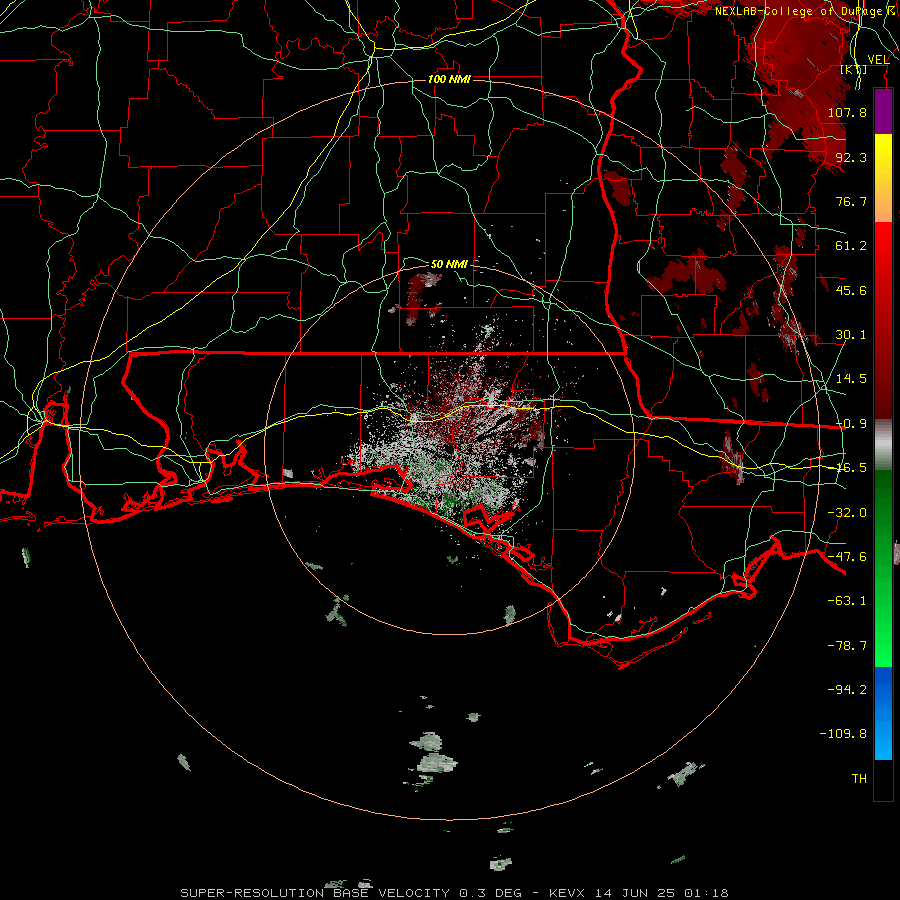Click the blue segment of the color bar
This screenshot has height=900, width=900.
[883, 713]
